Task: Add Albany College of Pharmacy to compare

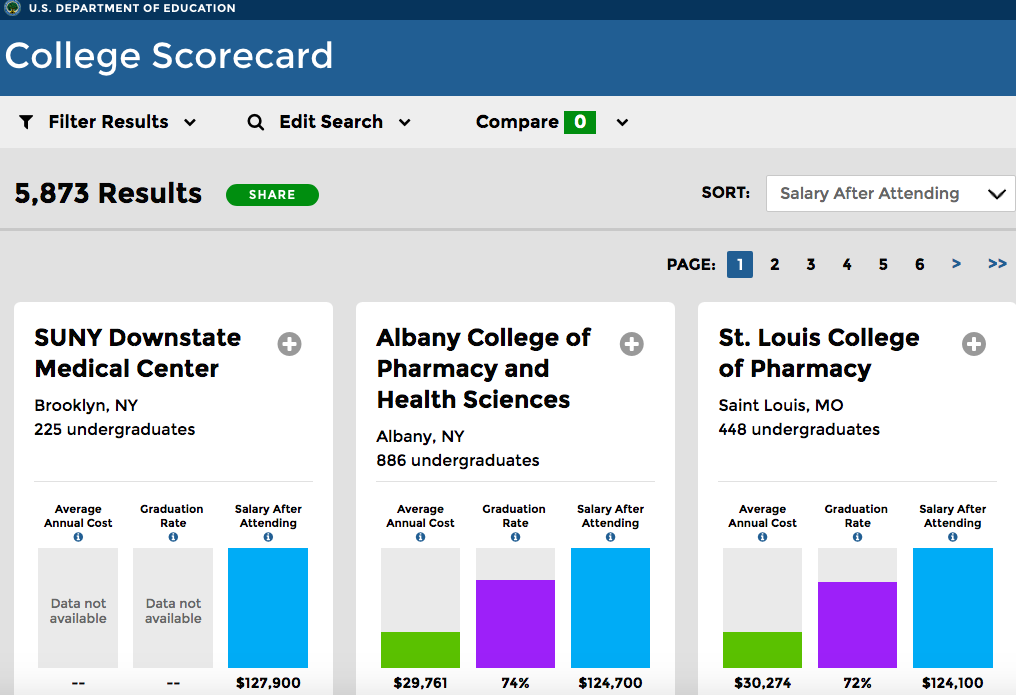Action: coord(632,344)
